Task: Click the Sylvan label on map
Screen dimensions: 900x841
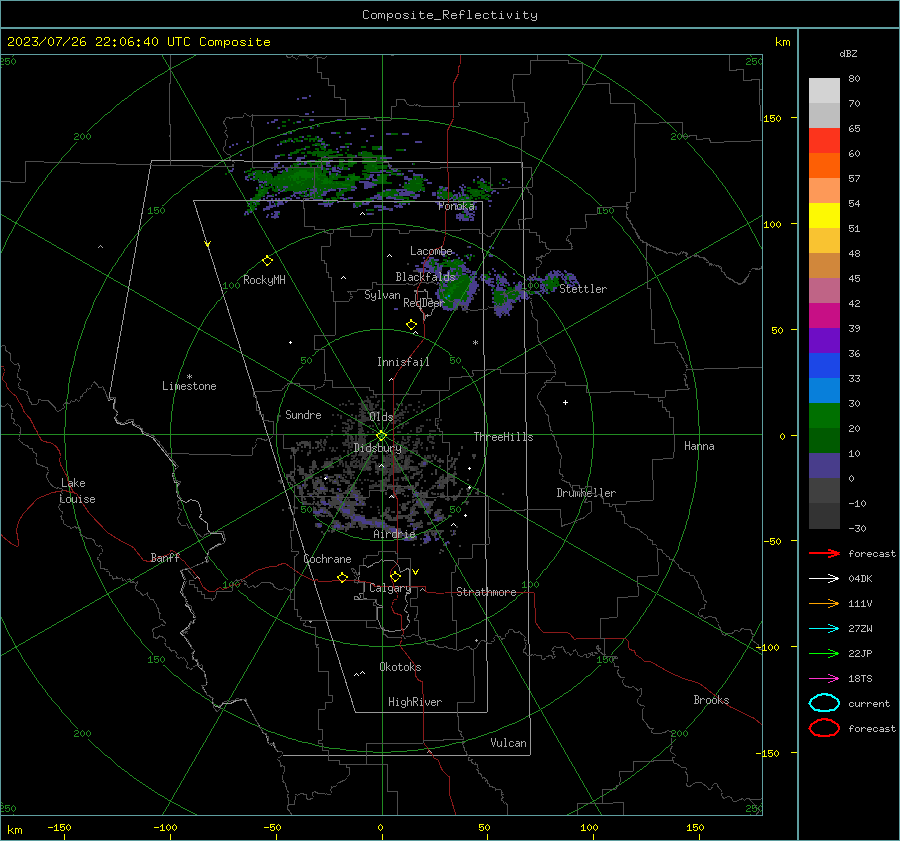Action: click(x=382, y=295)
